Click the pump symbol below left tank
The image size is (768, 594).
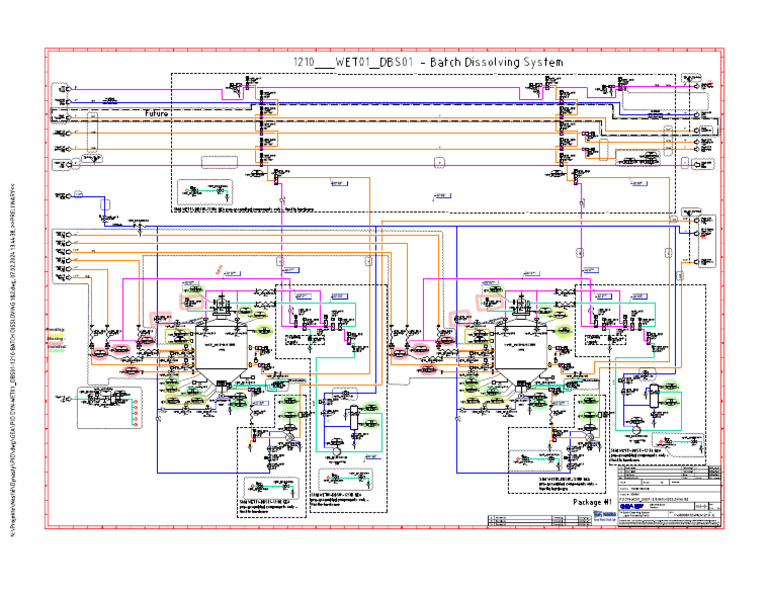pyautogui.click(x=288, y=436)
